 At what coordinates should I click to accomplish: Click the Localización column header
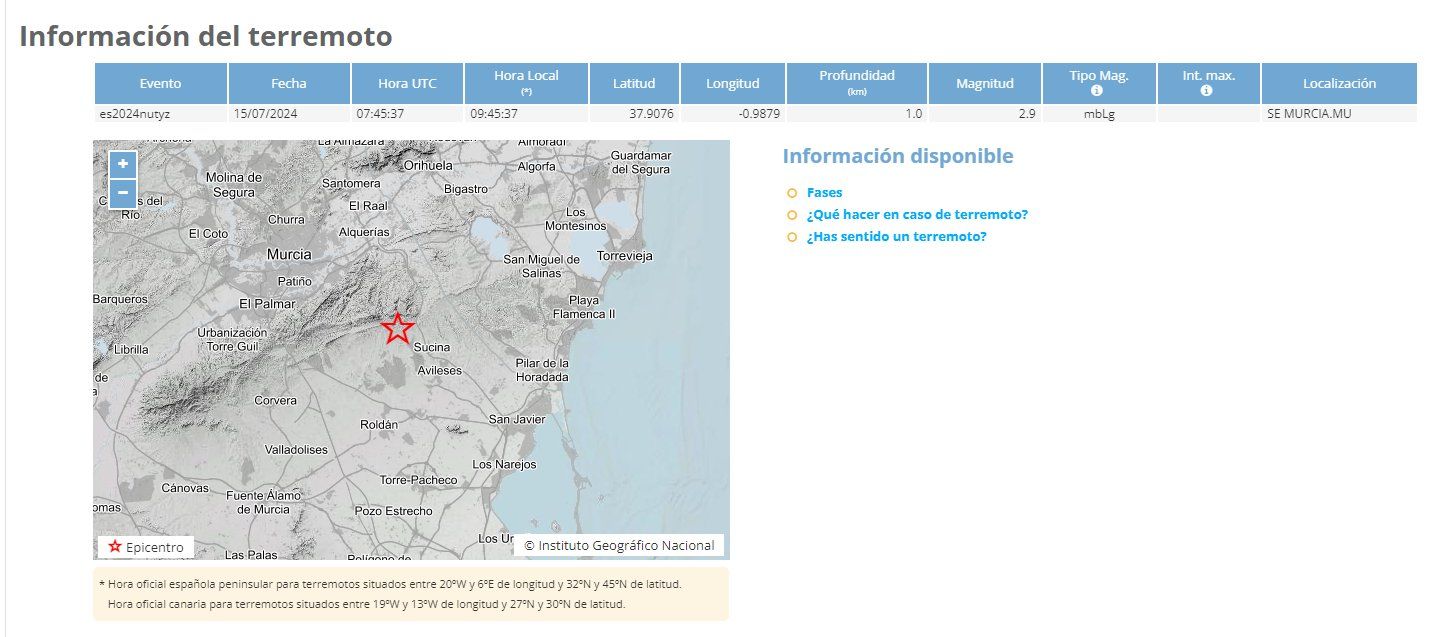[1339, 84]
